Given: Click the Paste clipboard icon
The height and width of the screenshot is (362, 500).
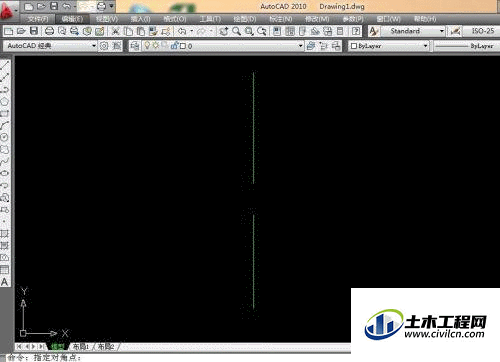Looking at the screenshot, I should (x=141, y=31).
